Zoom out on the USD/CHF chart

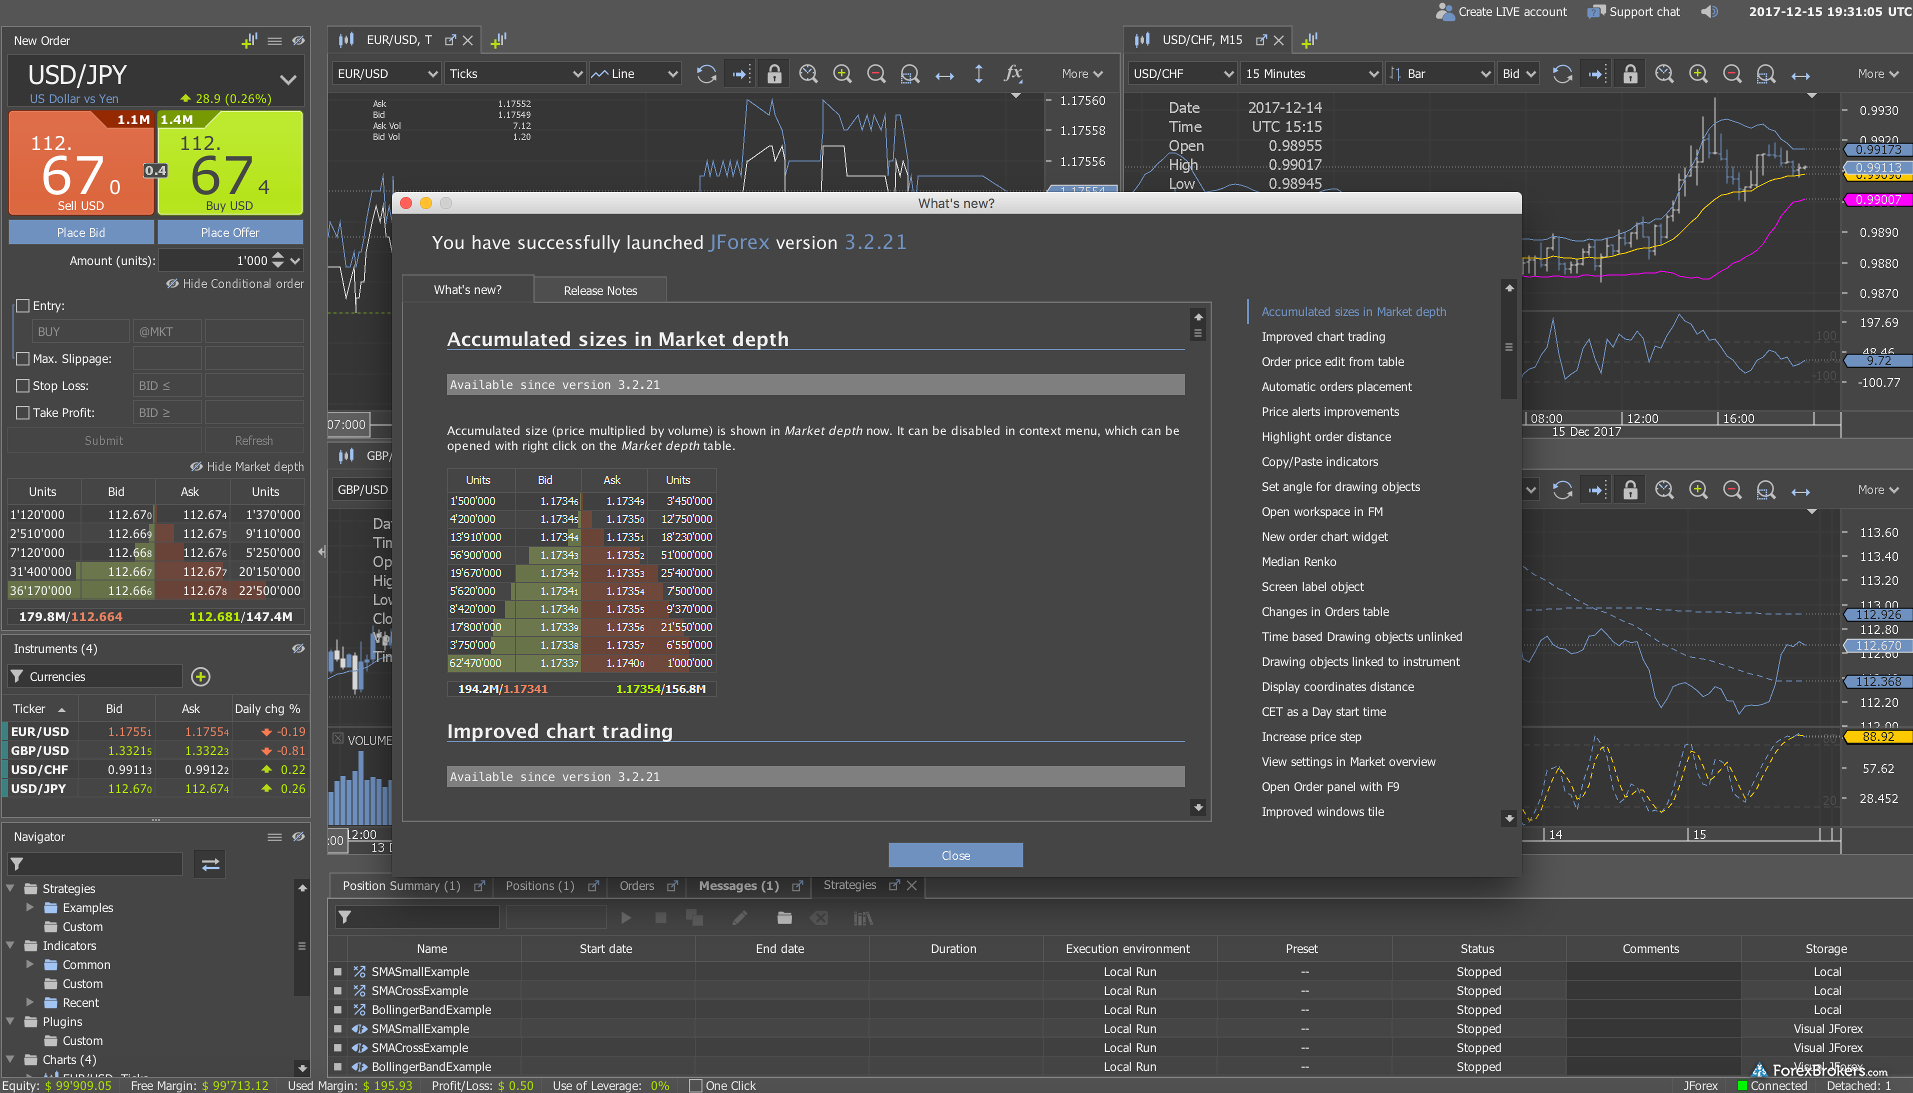[1732, 74]
